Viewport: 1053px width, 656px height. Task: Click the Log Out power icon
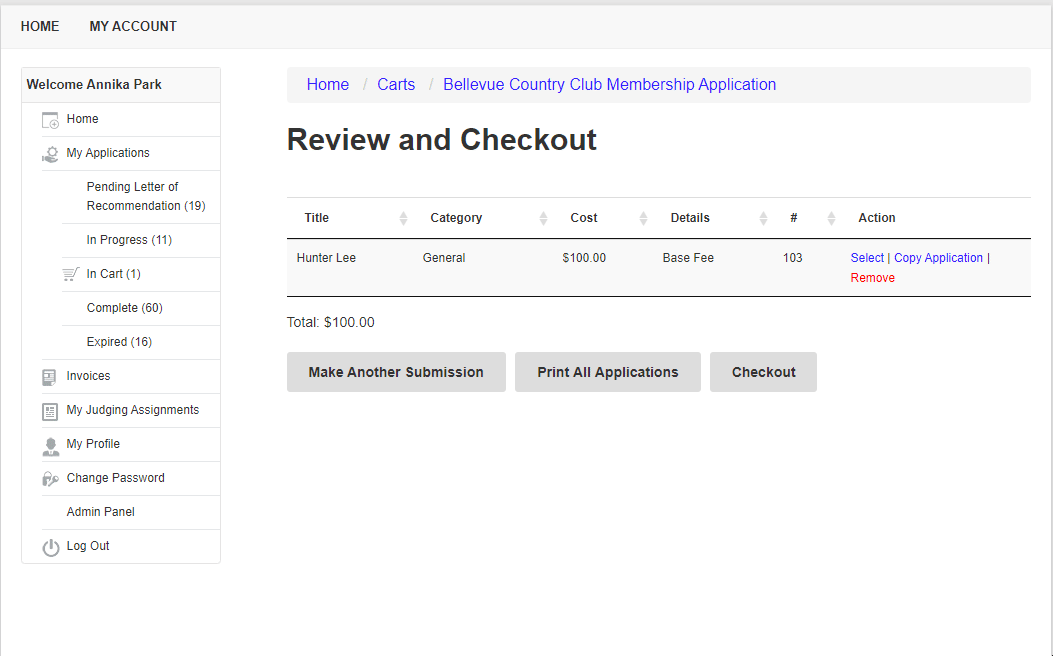coord(50,547)
